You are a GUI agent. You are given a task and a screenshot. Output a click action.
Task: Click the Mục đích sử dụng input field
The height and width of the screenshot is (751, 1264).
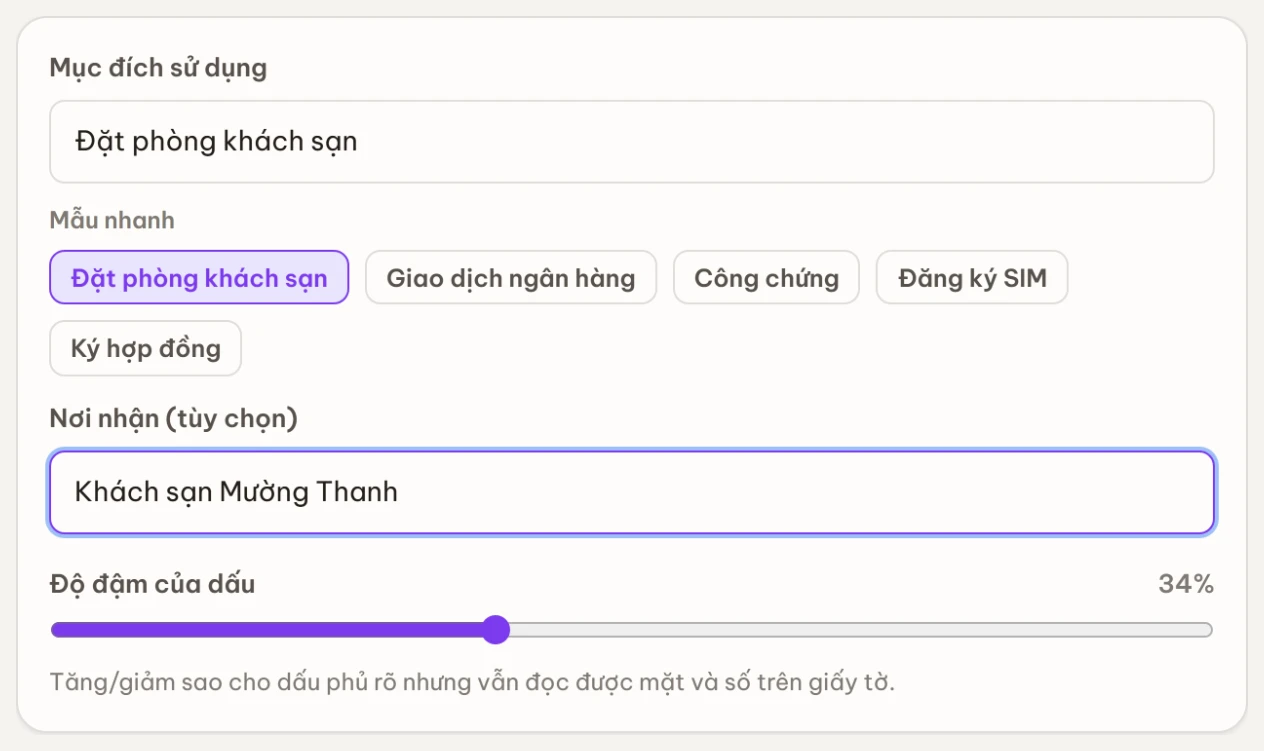click(x=632, y=142)
